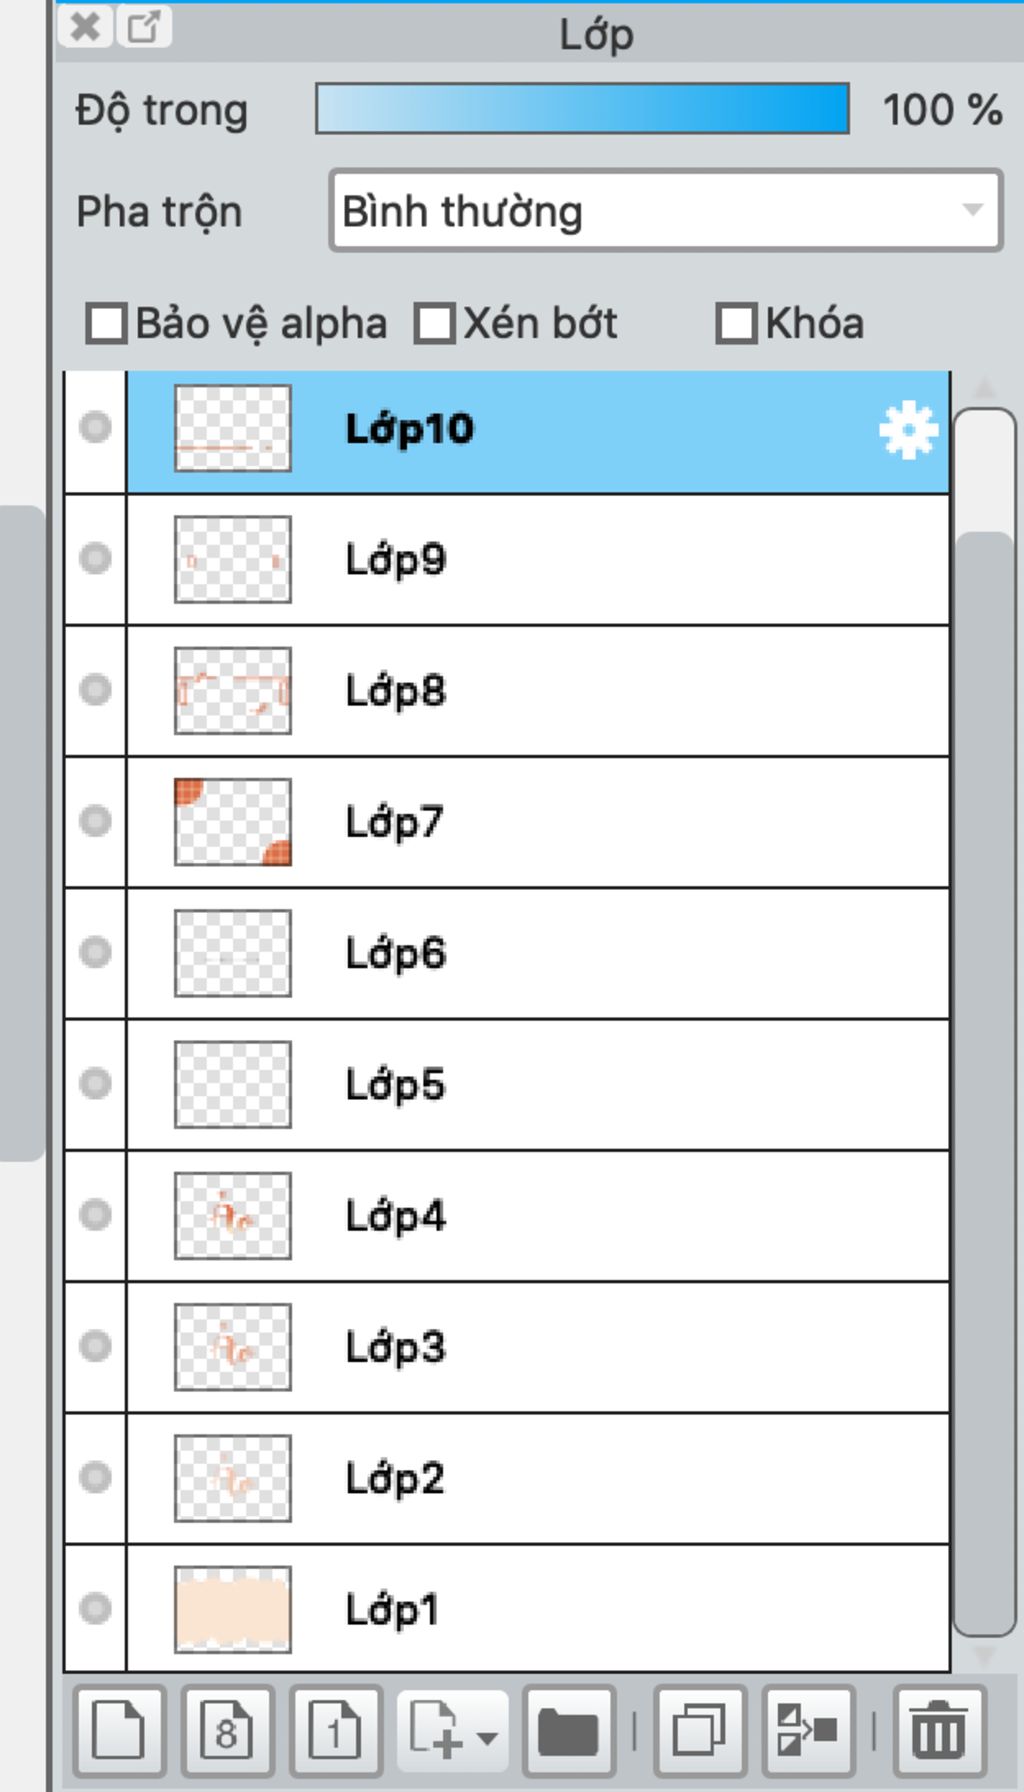
Task: Toggle visibility of layer Lớp1
Action: [x=96, y=1608]
